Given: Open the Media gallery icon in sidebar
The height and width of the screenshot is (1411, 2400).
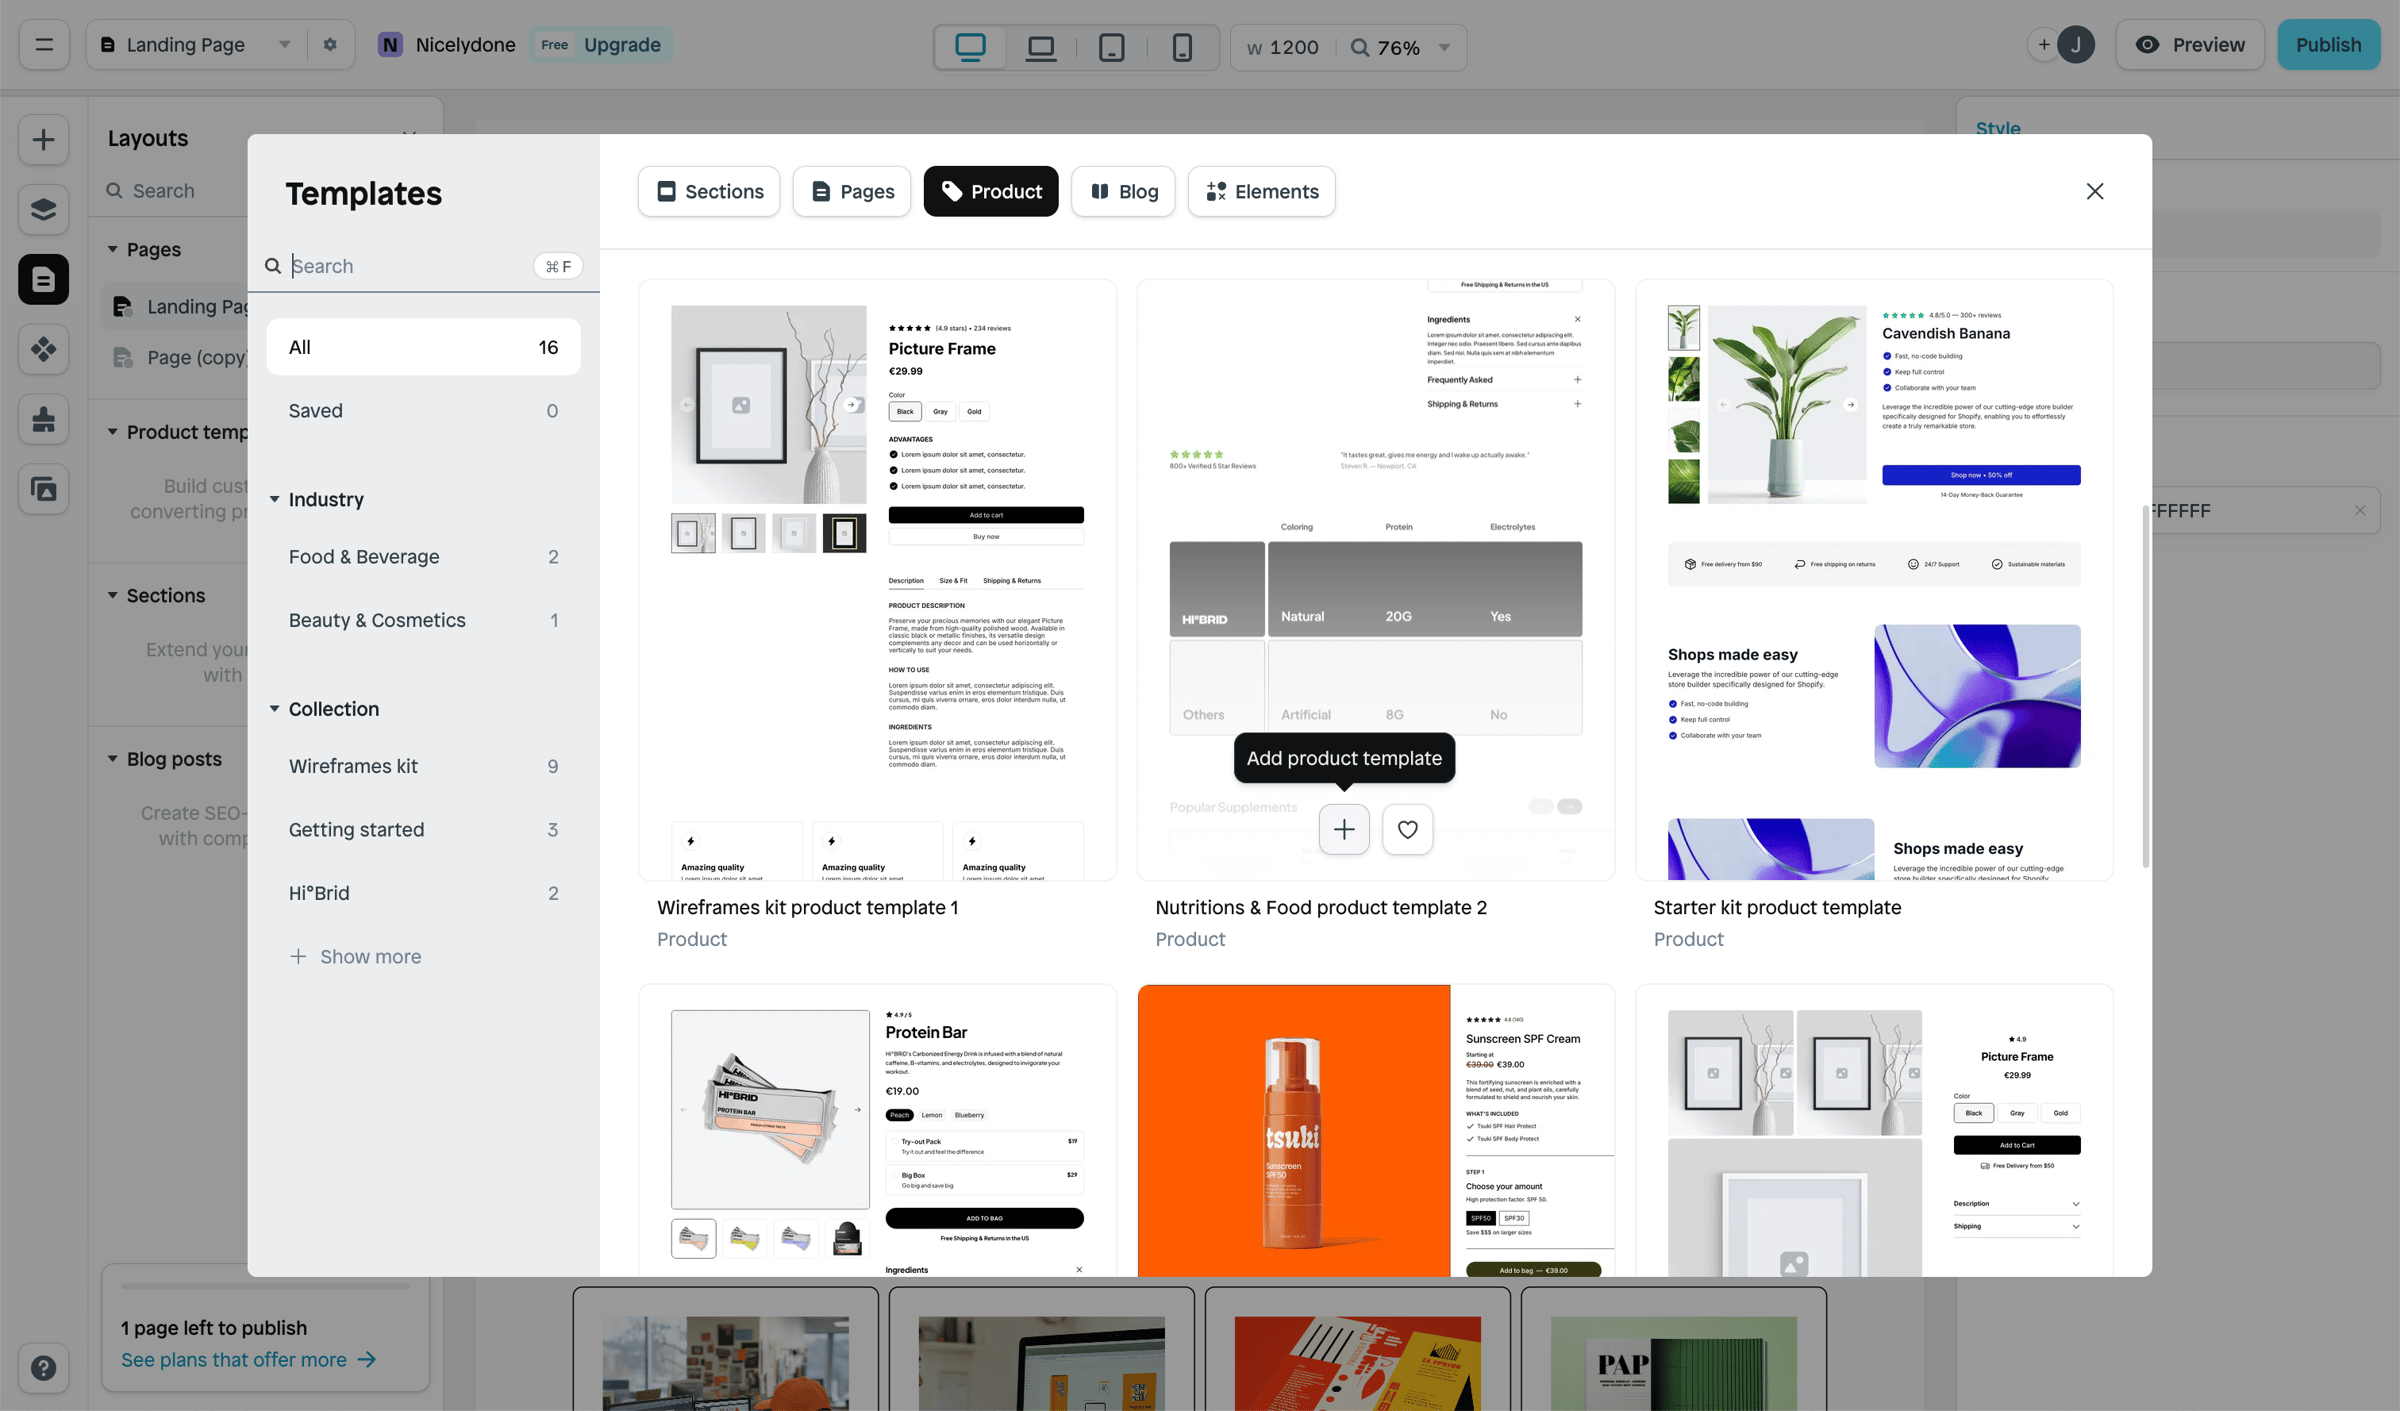Looking at the screenshot, I should 43,489.
